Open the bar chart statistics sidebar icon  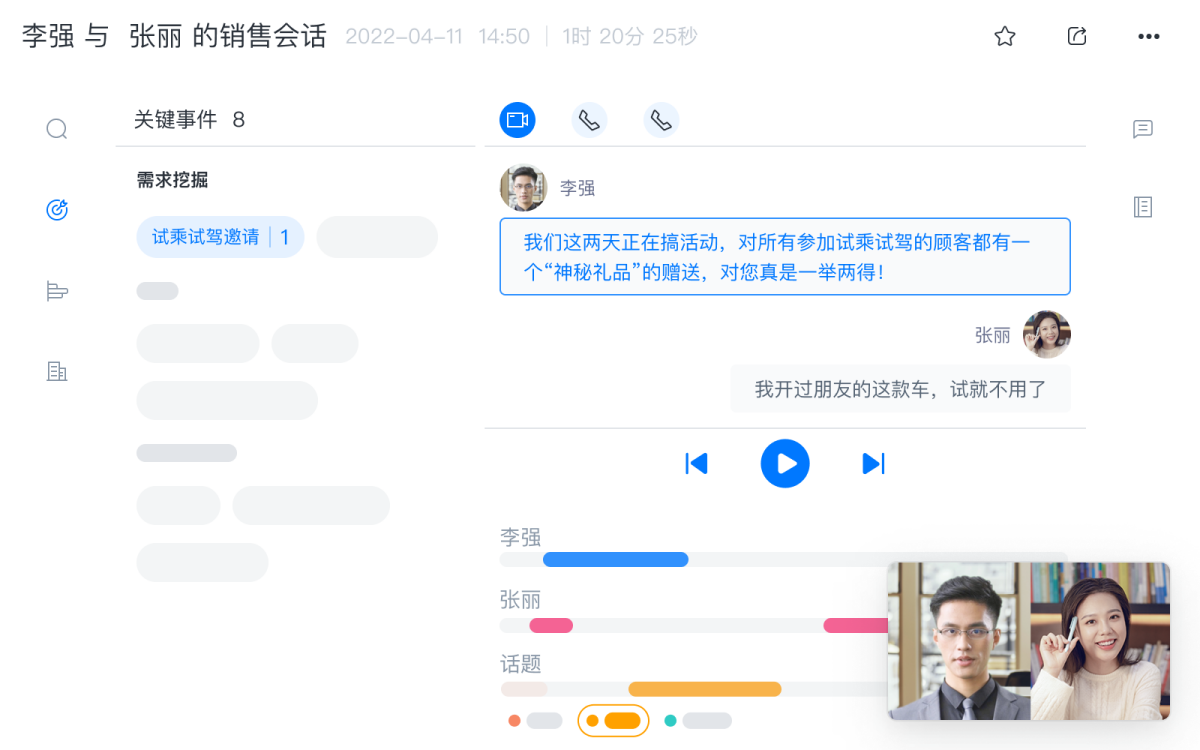pos(57,291)
